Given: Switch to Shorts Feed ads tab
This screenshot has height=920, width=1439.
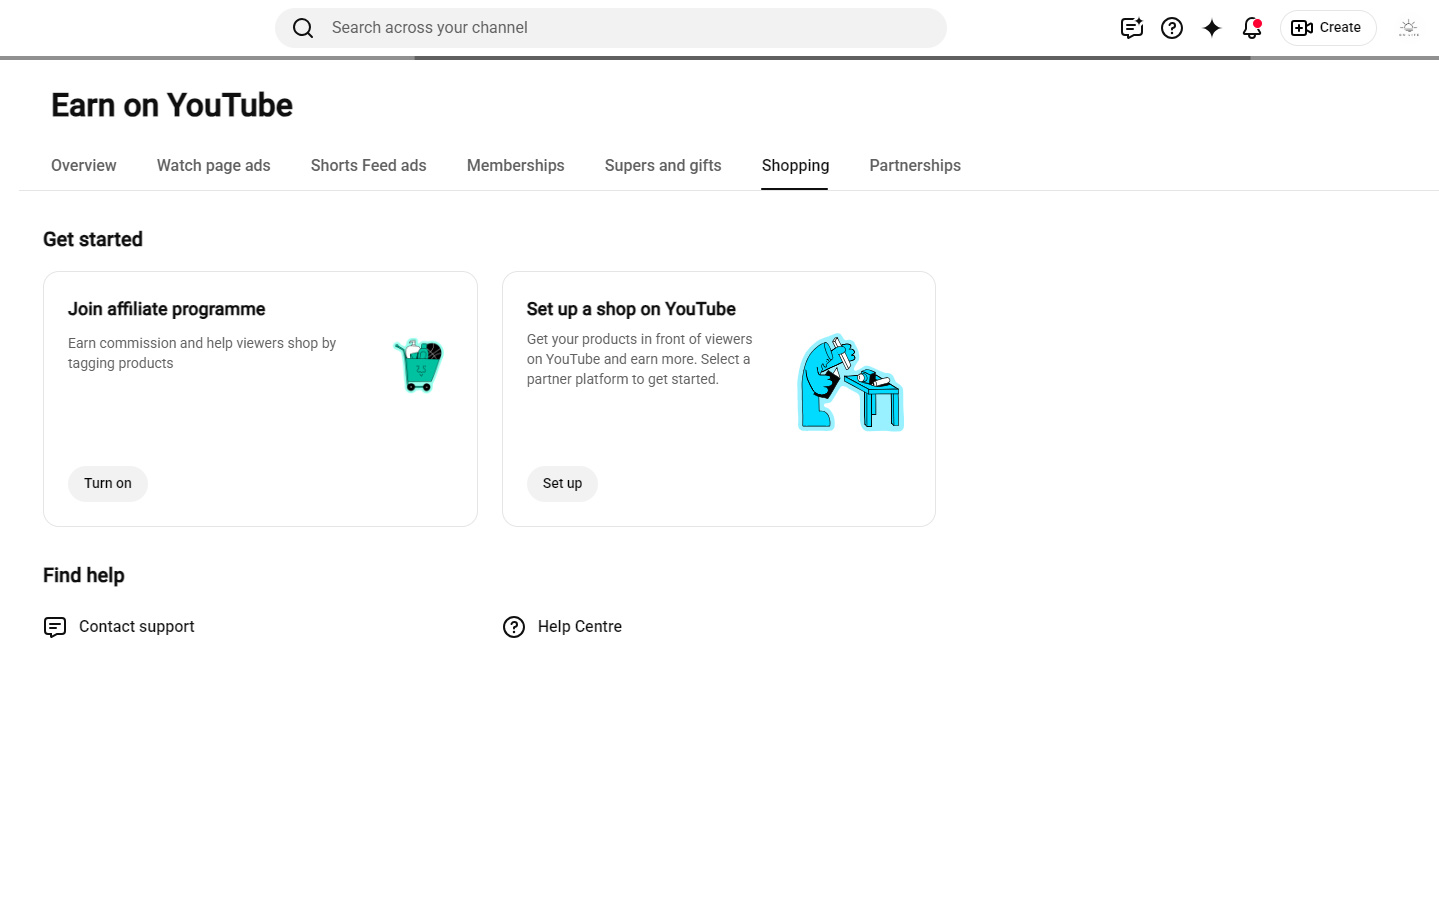Looking at the screenshot, I should coord(369,166).
